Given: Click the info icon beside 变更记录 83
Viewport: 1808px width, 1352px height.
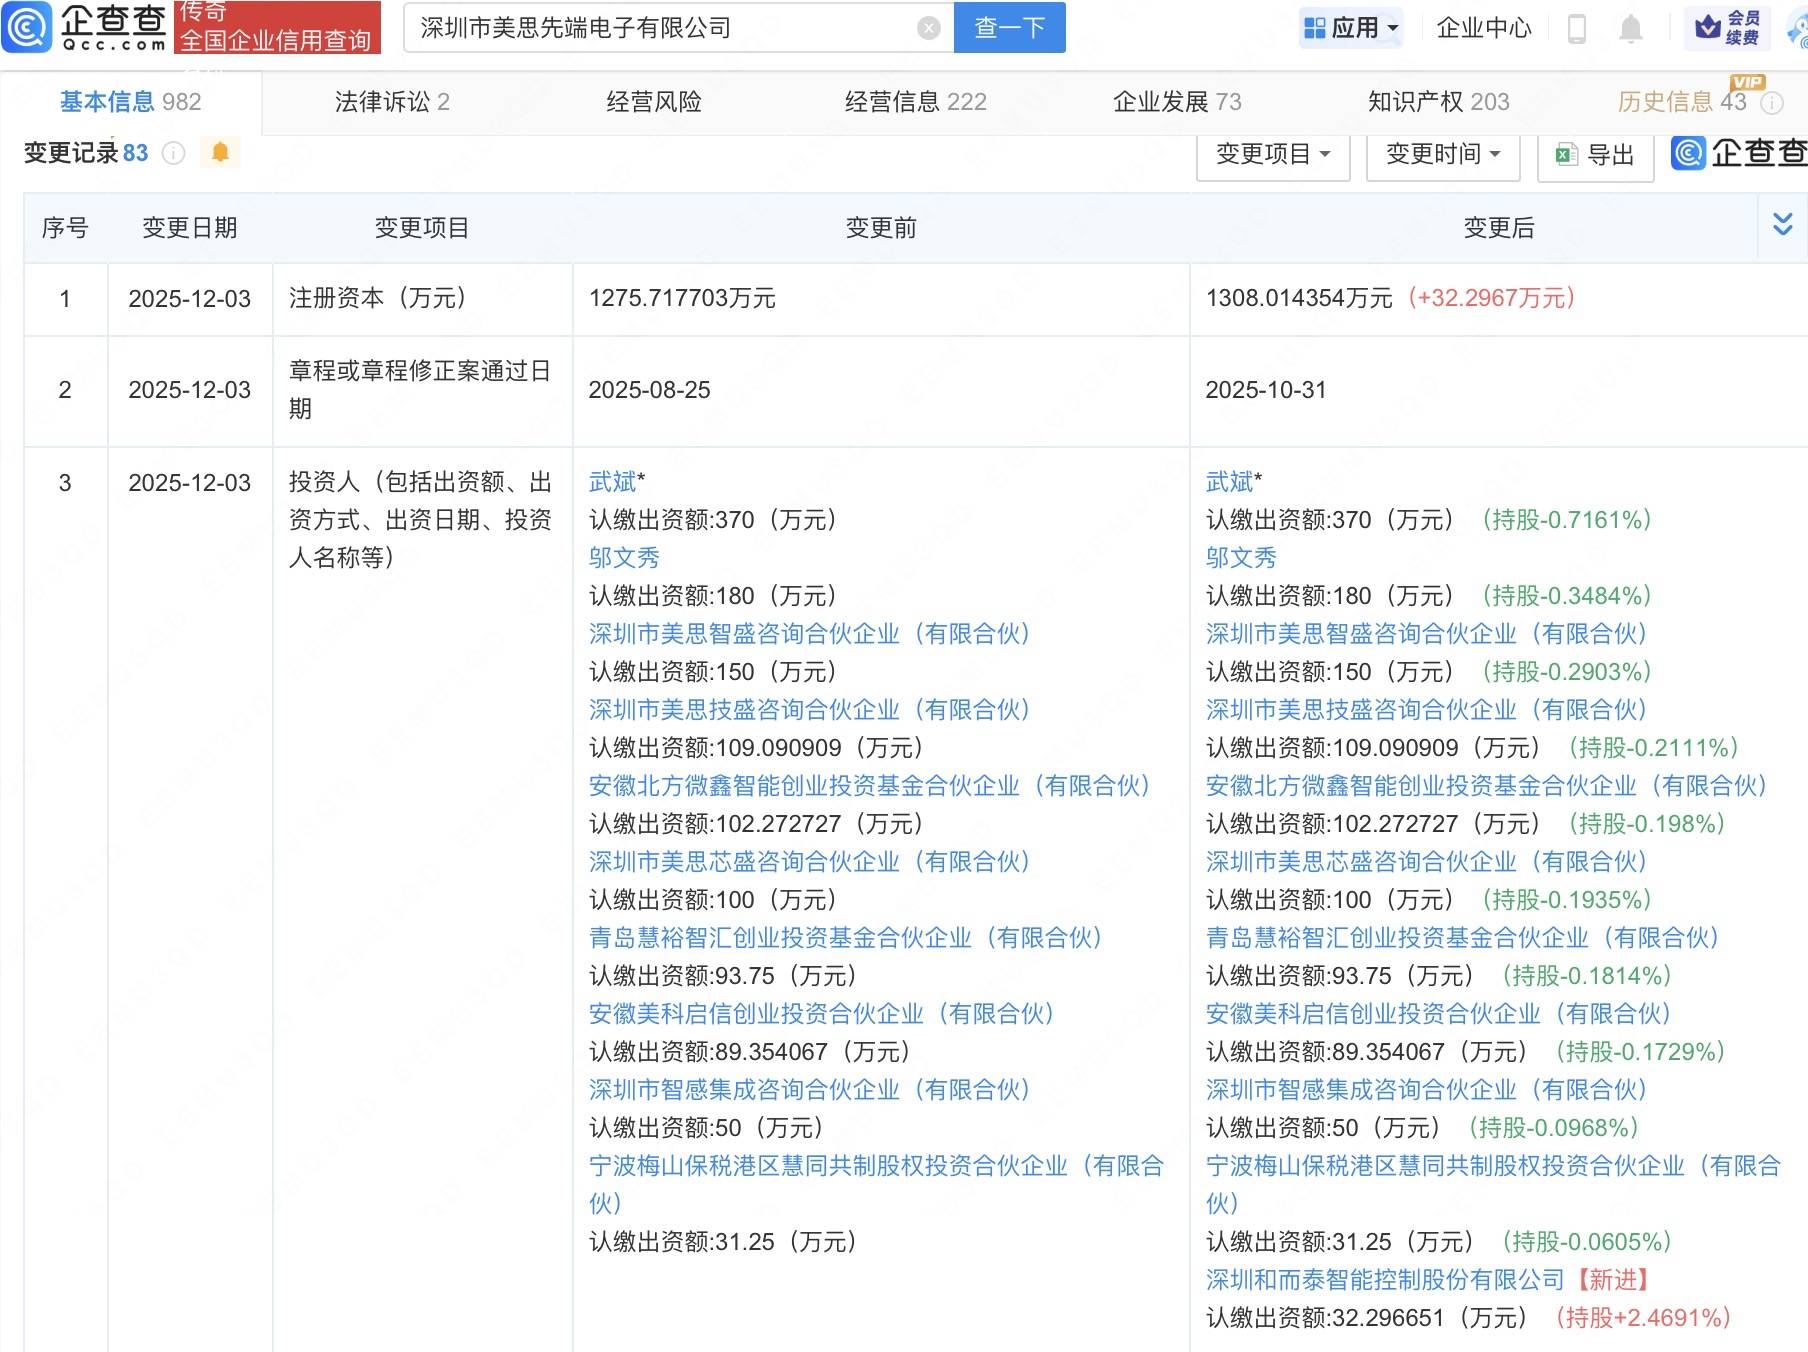Looking at the screenshot, I should pos(173,153).
